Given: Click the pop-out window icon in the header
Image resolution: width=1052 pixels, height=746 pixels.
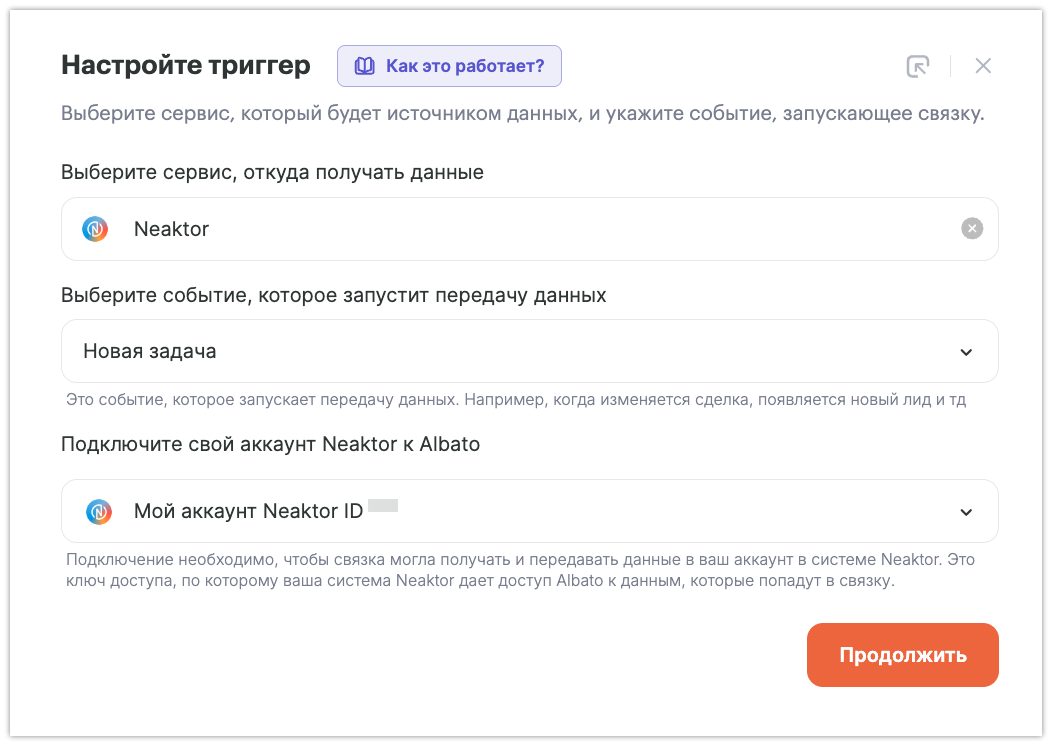Looking at the screenshot, I should point(917,66).
